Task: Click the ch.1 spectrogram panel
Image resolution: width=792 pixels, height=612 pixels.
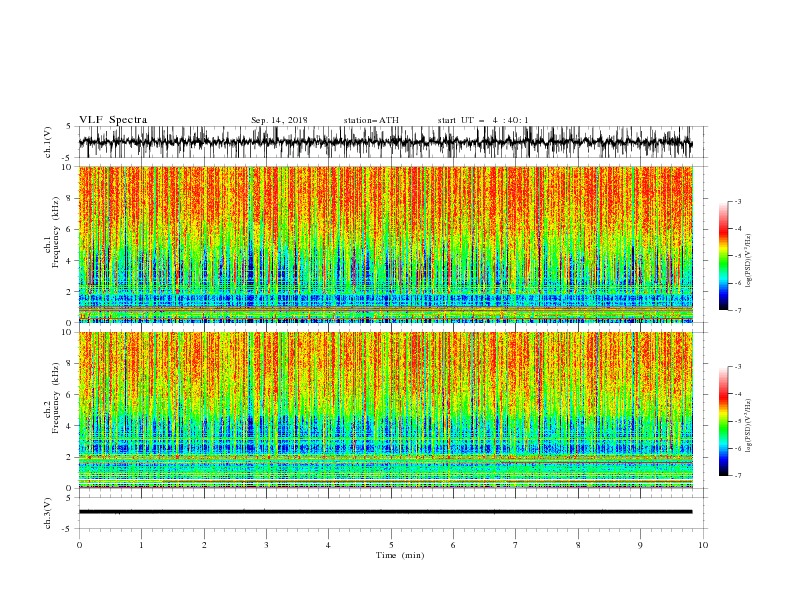Action: 385,244
